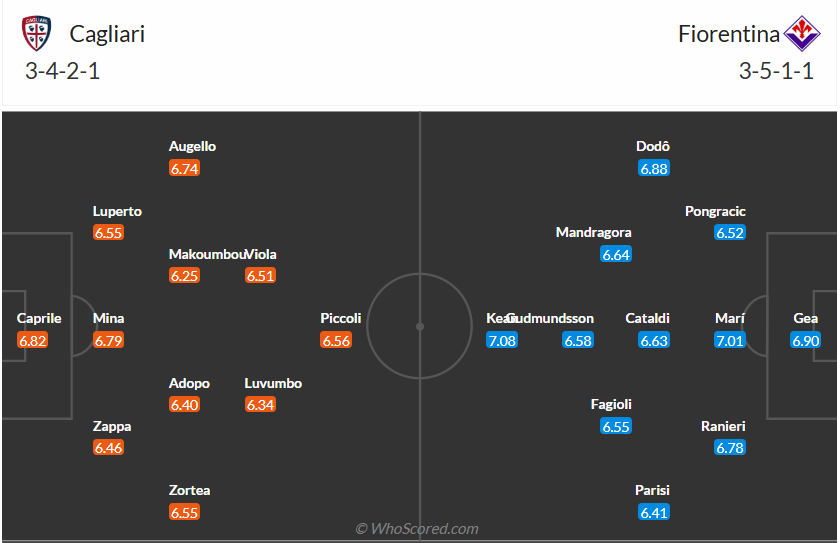Viewport: 840px width, 543px height.
Task: Open Zortea's player name
Action: pos(190,491)
